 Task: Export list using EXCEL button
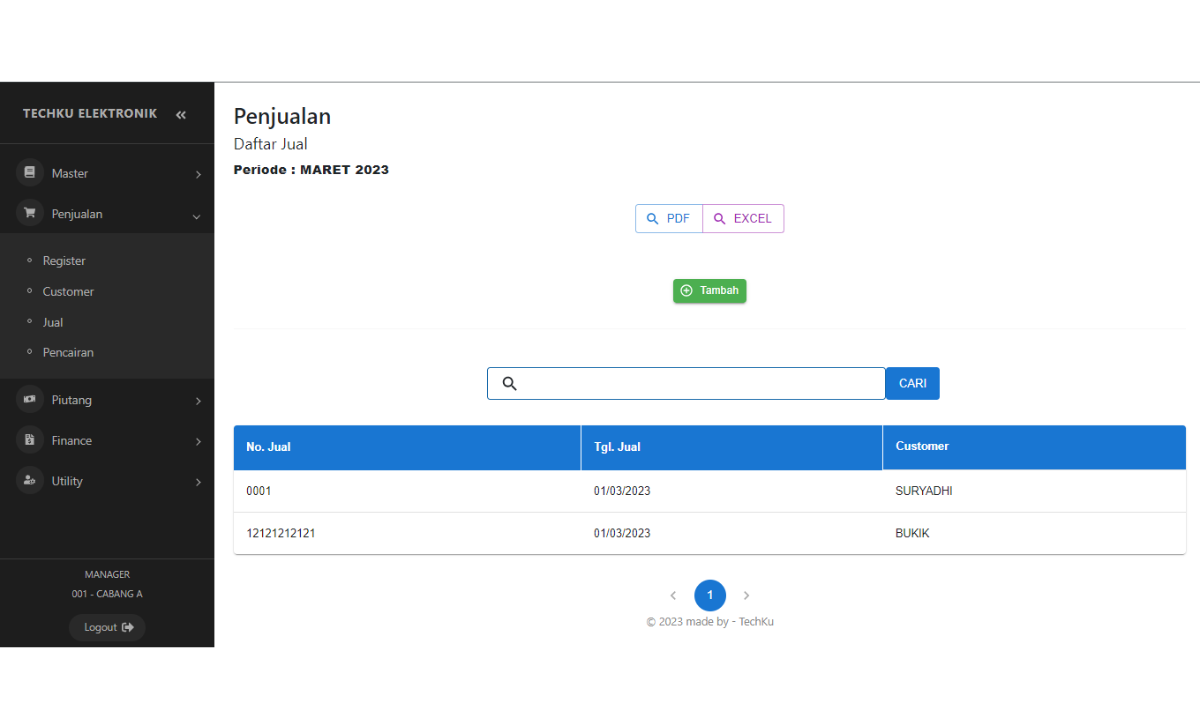(743, 219)
